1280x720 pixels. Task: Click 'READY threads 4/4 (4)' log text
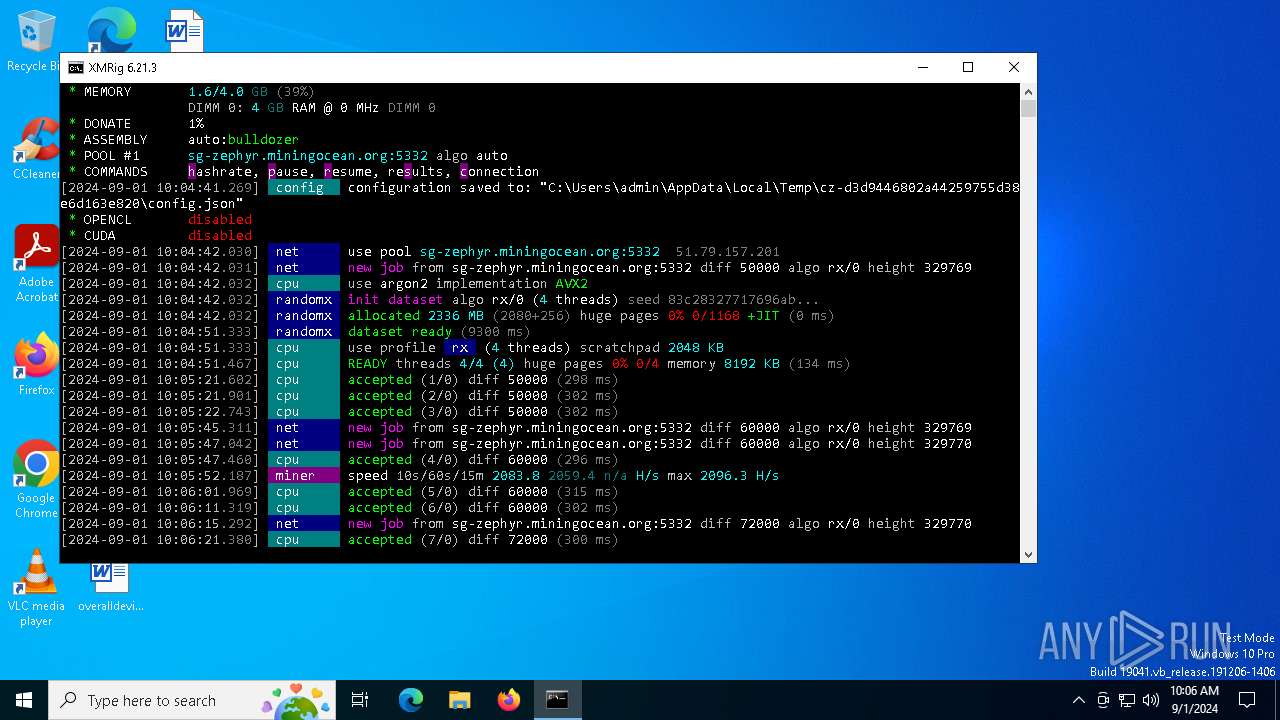[431, 364]
